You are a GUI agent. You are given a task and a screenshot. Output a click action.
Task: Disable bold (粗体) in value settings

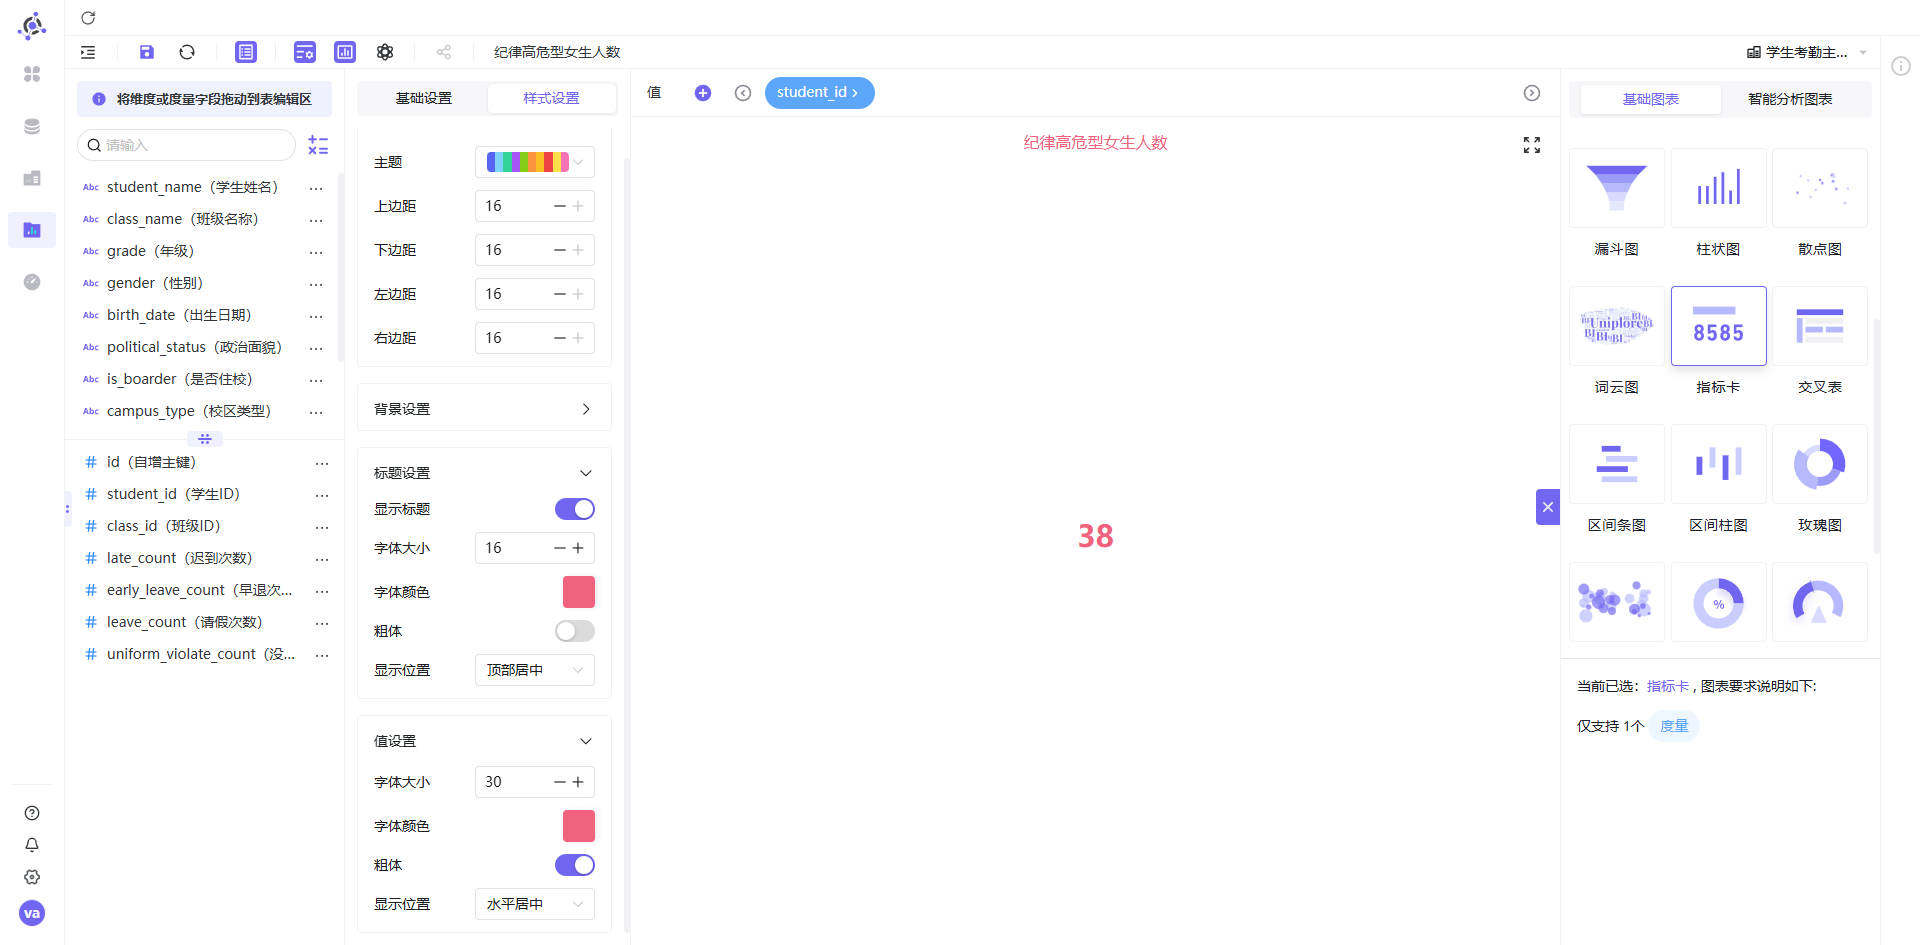pos(575,865)
